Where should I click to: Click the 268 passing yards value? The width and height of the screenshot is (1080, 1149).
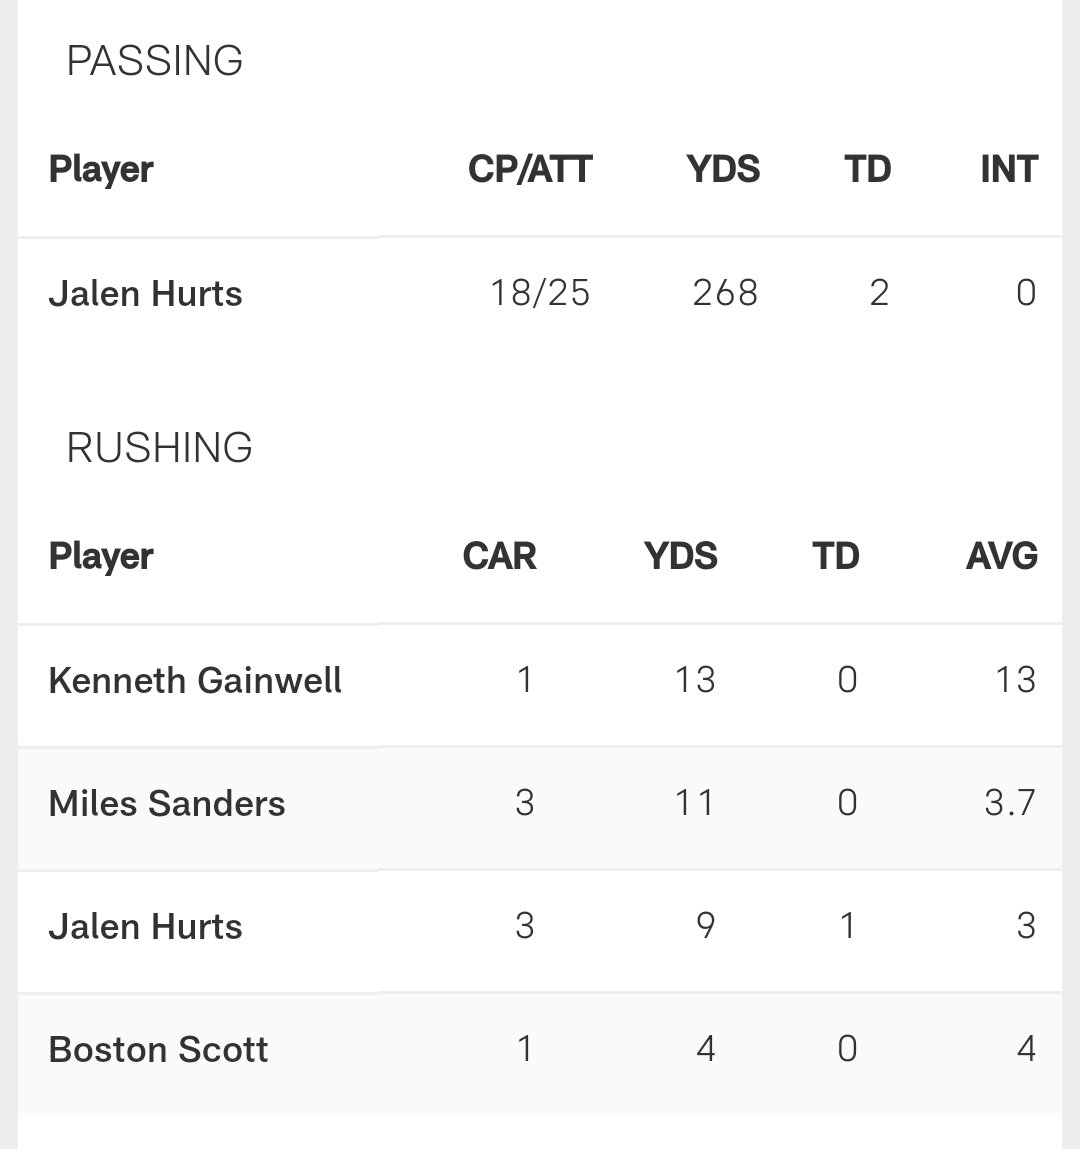pyautogui.click(x=725, y=293)
